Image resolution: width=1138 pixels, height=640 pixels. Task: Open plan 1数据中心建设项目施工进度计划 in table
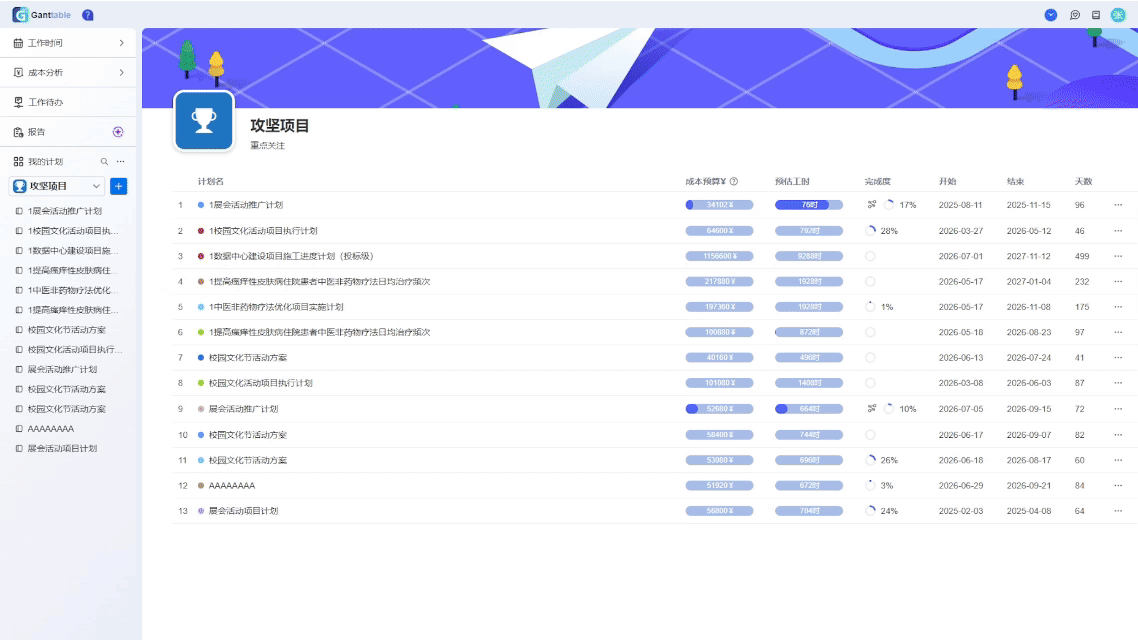point(291,256)
